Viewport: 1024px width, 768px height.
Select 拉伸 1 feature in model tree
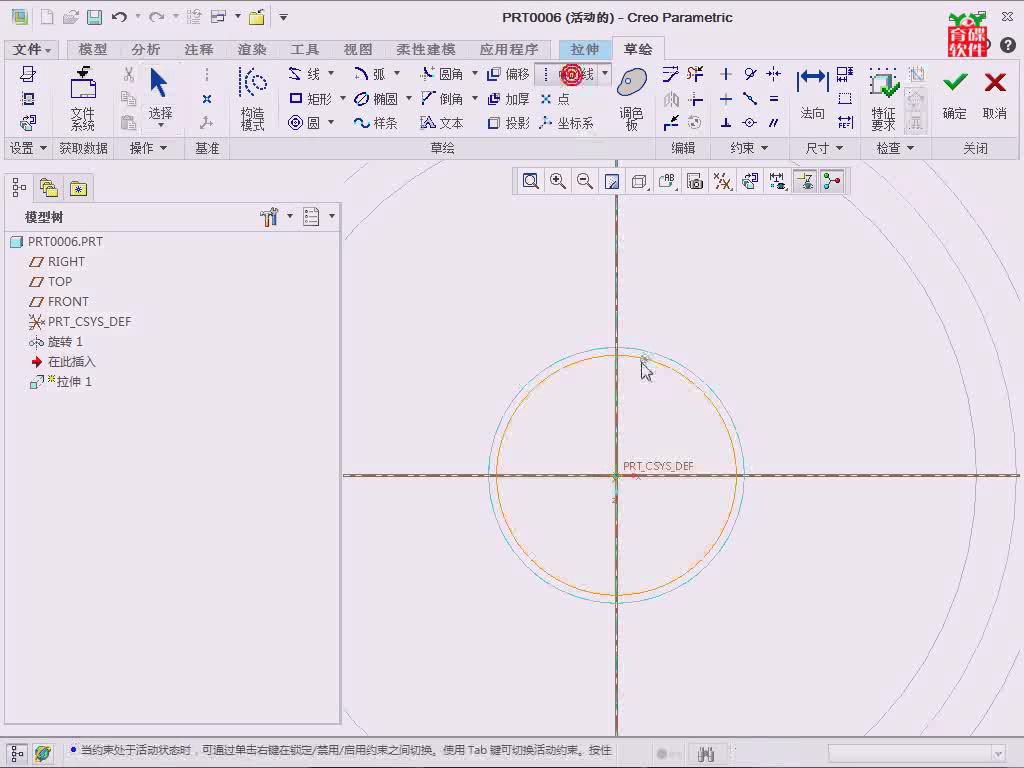click(60, 381)
